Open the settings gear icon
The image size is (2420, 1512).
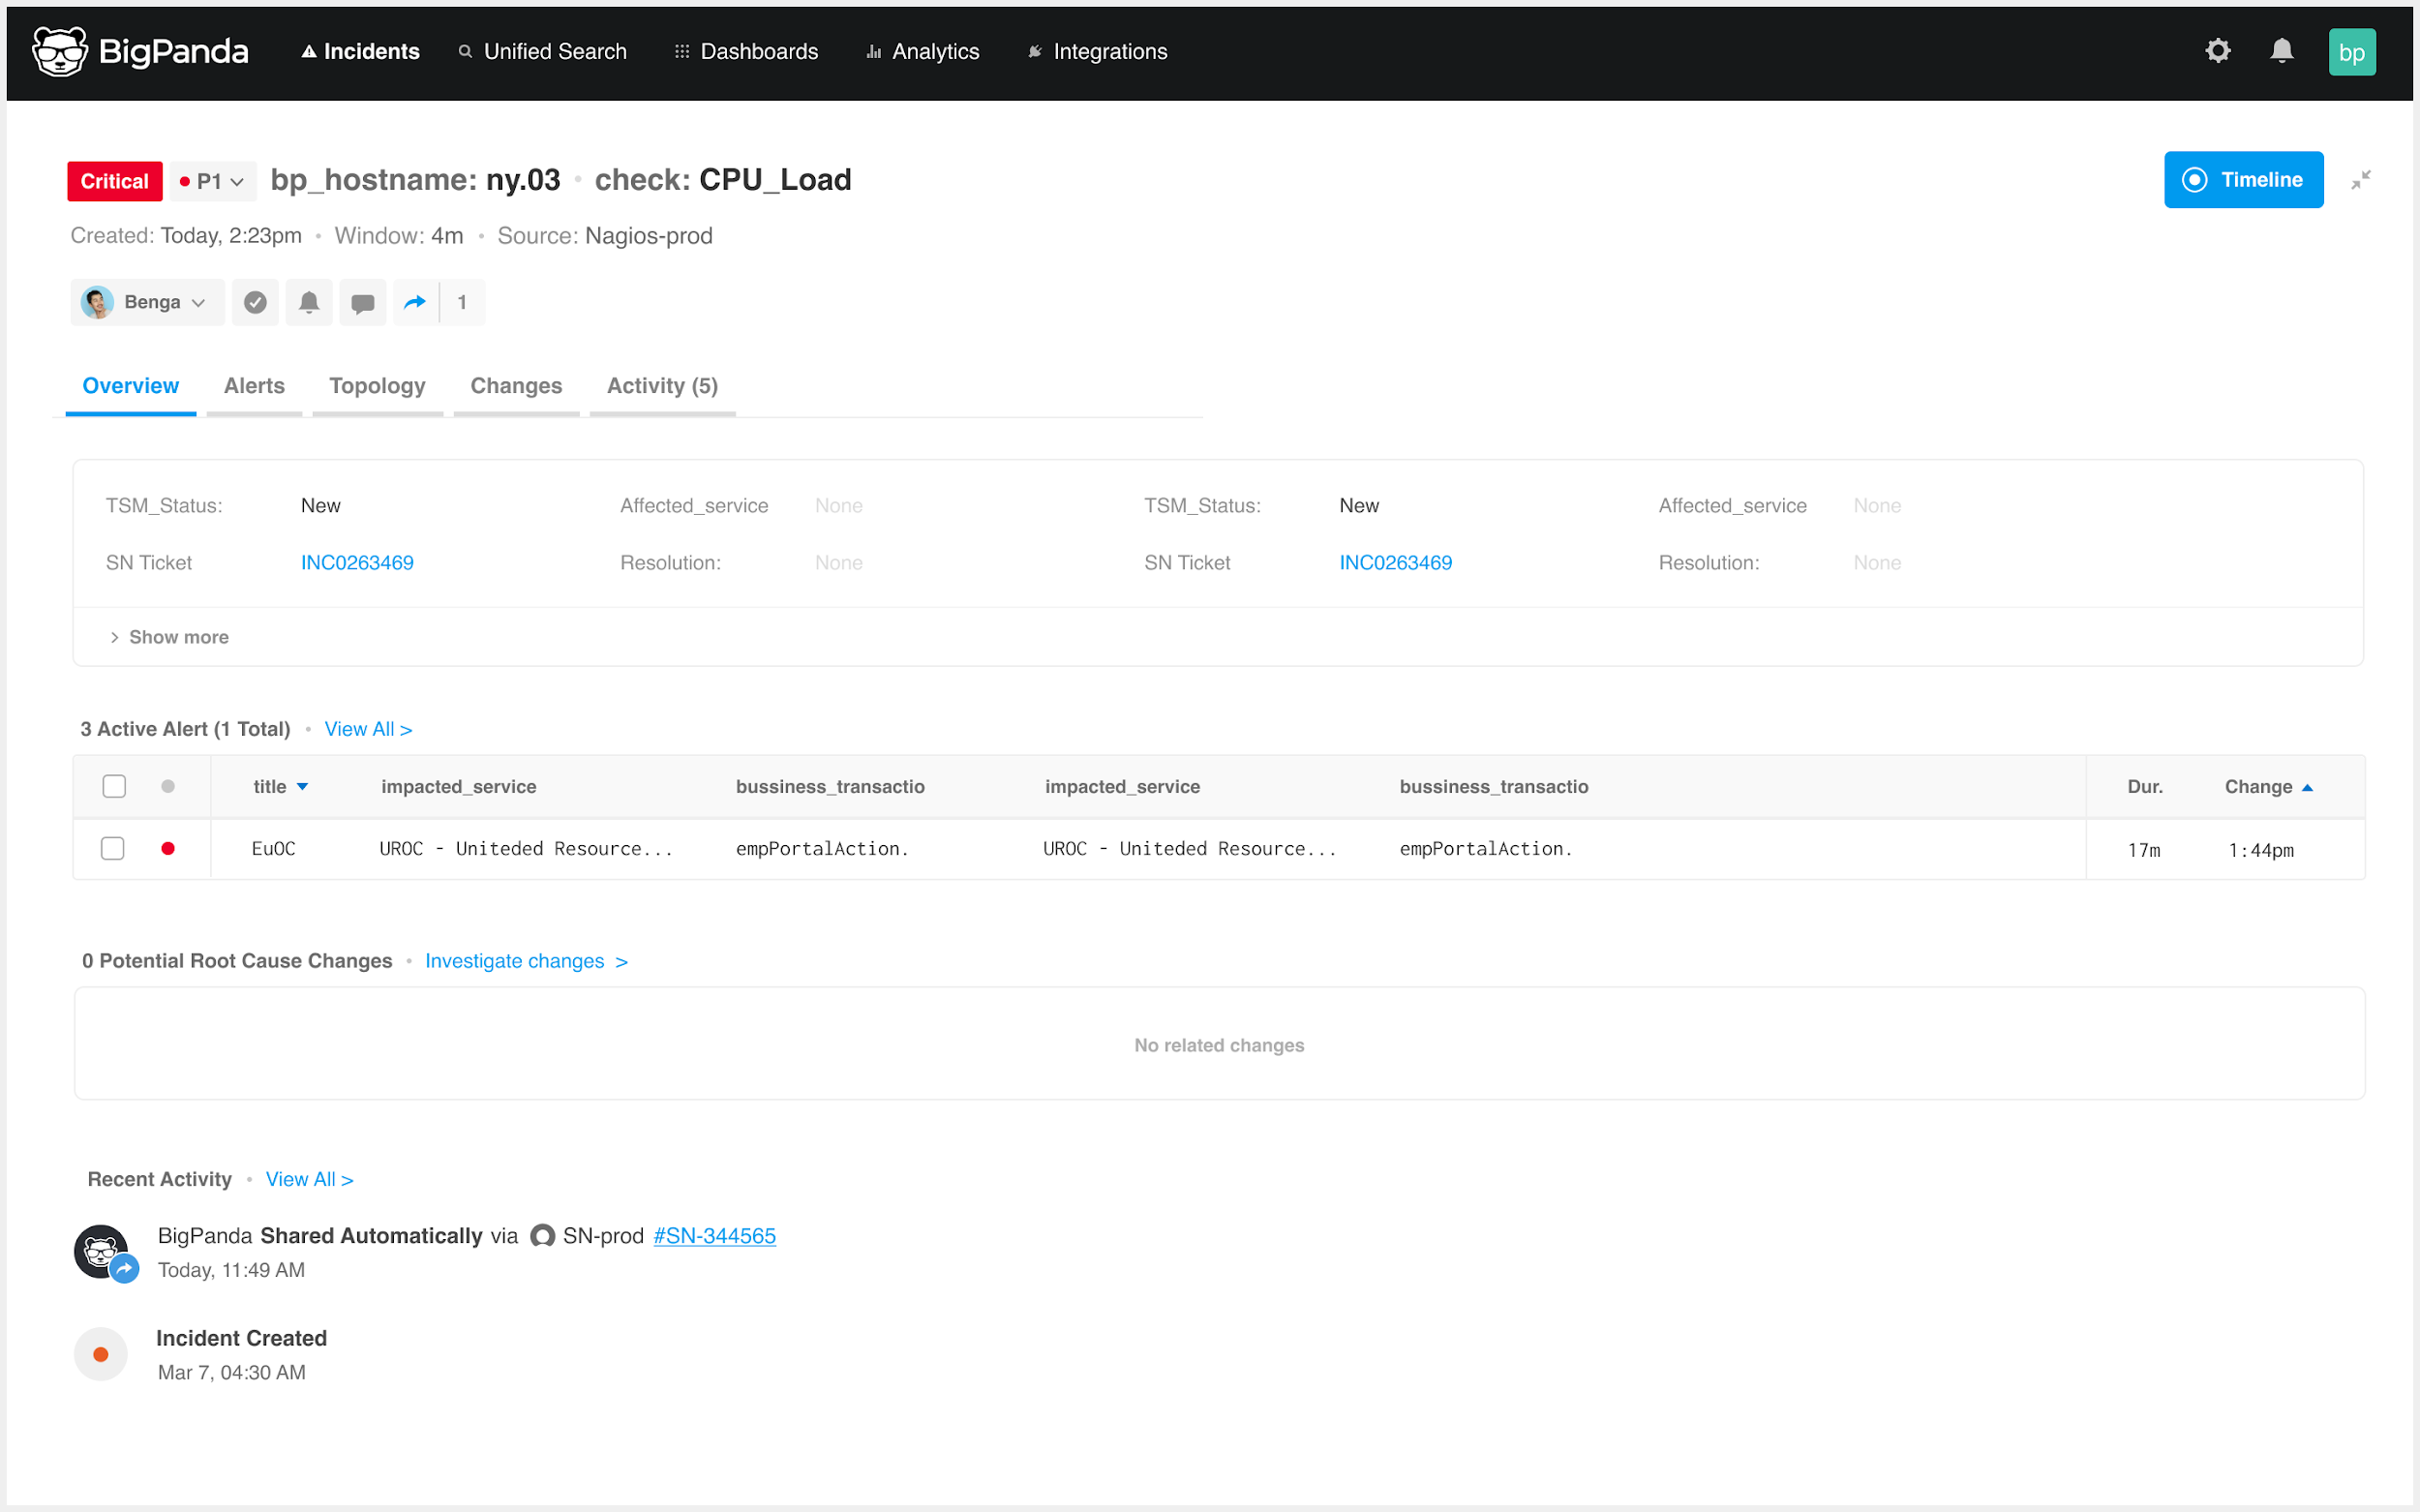tap(2217, 51)
